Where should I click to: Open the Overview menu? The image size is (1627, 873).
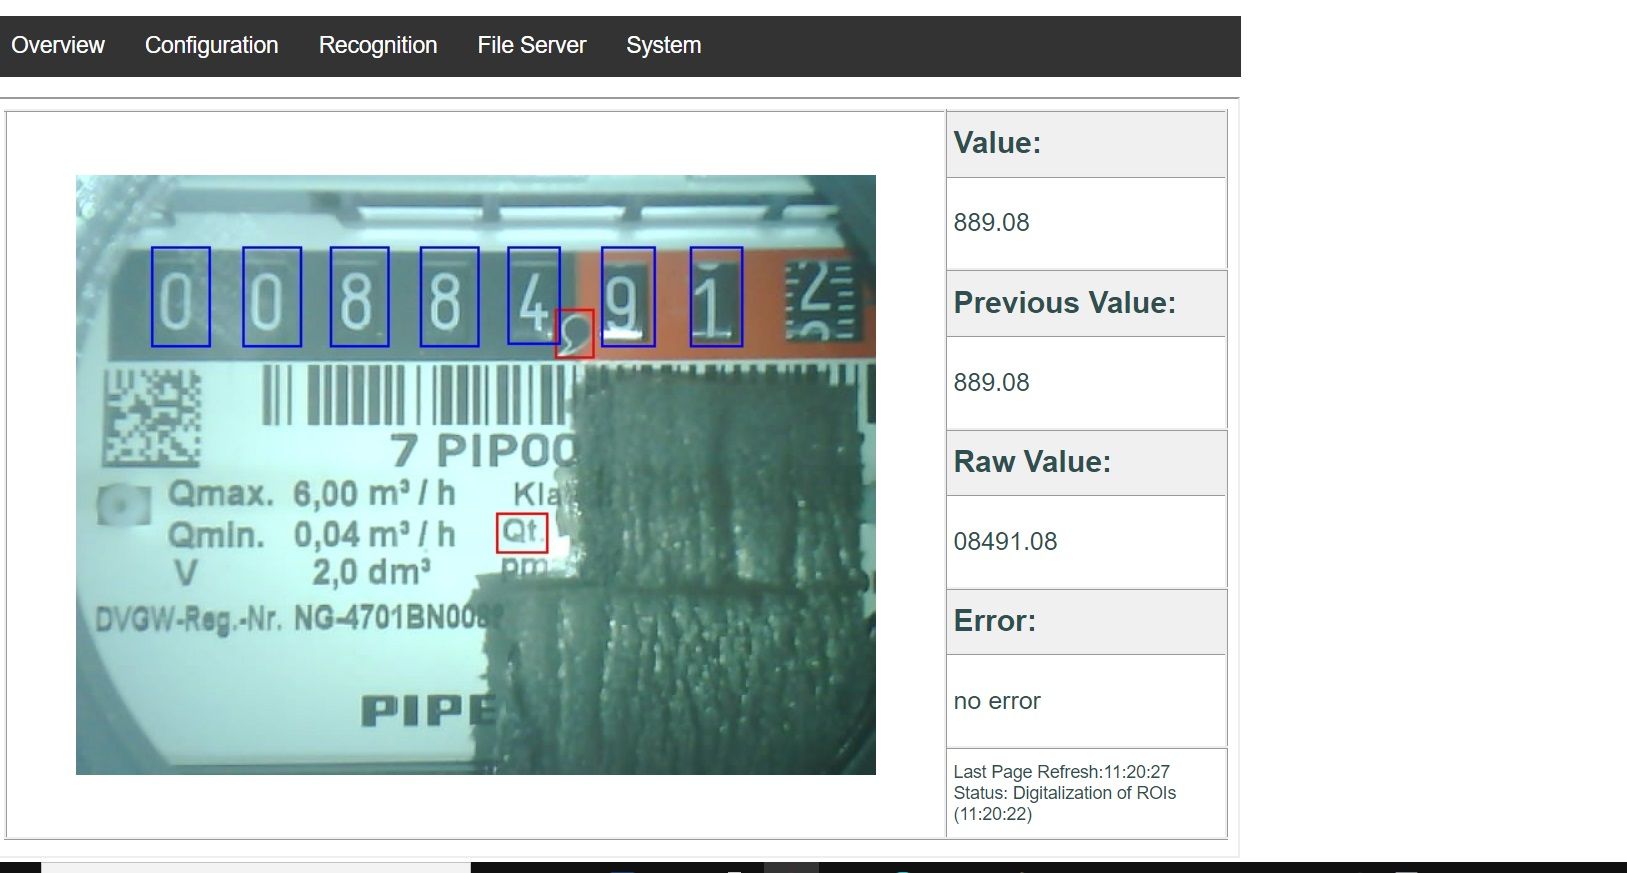point(57,45)
